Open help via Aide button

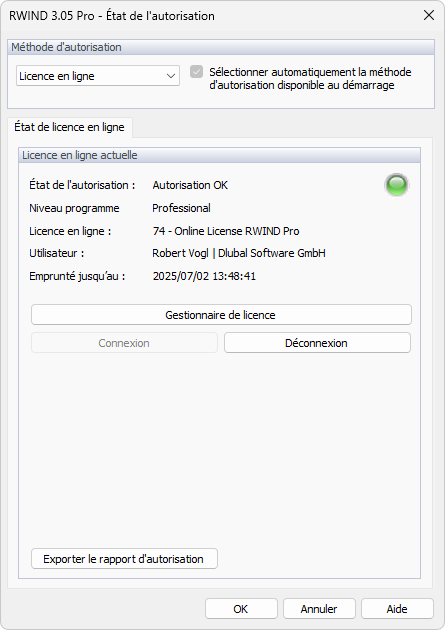(x=397, y=609)
